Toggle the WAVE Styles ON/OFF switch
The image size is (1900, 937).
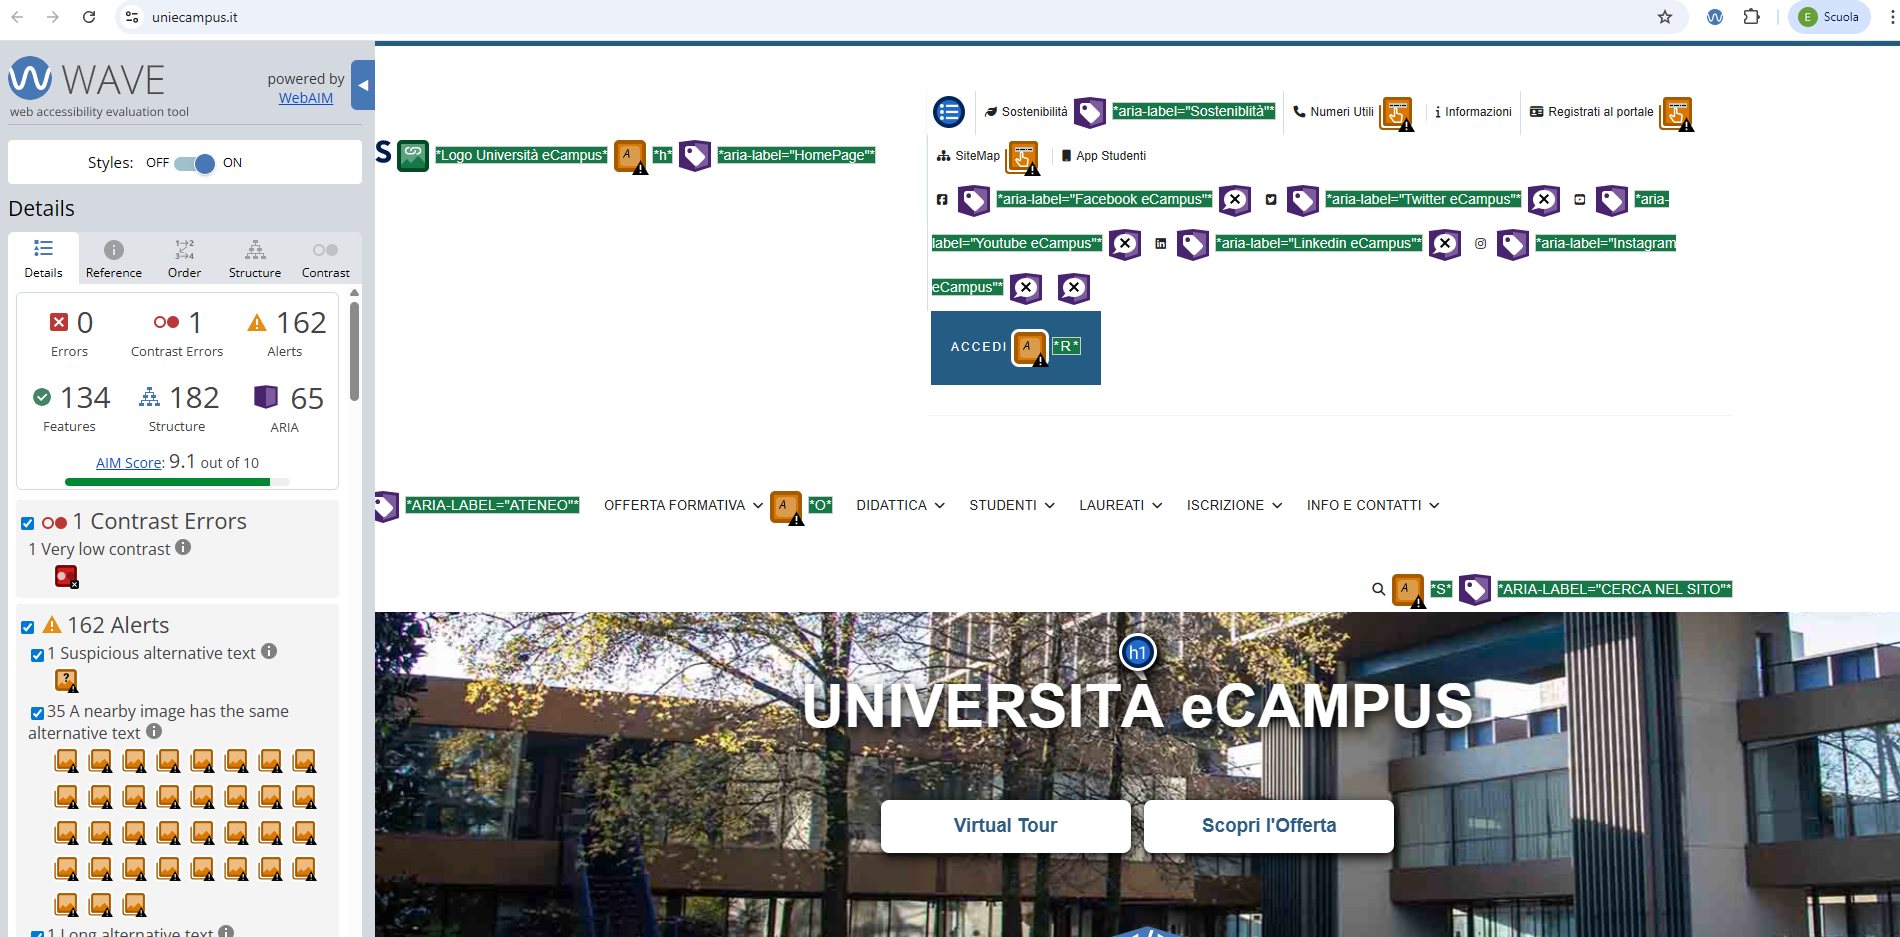(194, 163)
